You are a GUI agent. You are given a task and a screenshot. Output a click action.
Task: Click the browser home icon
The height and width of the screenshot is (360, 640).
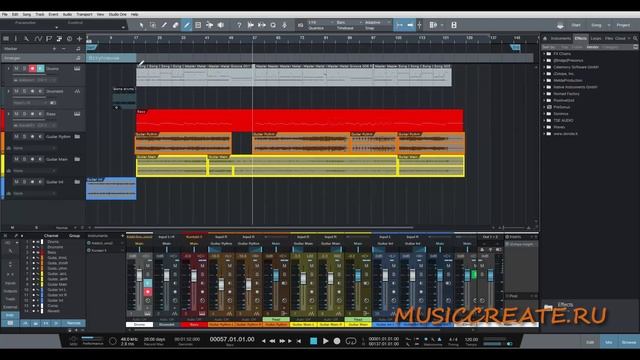coord(544,38)
